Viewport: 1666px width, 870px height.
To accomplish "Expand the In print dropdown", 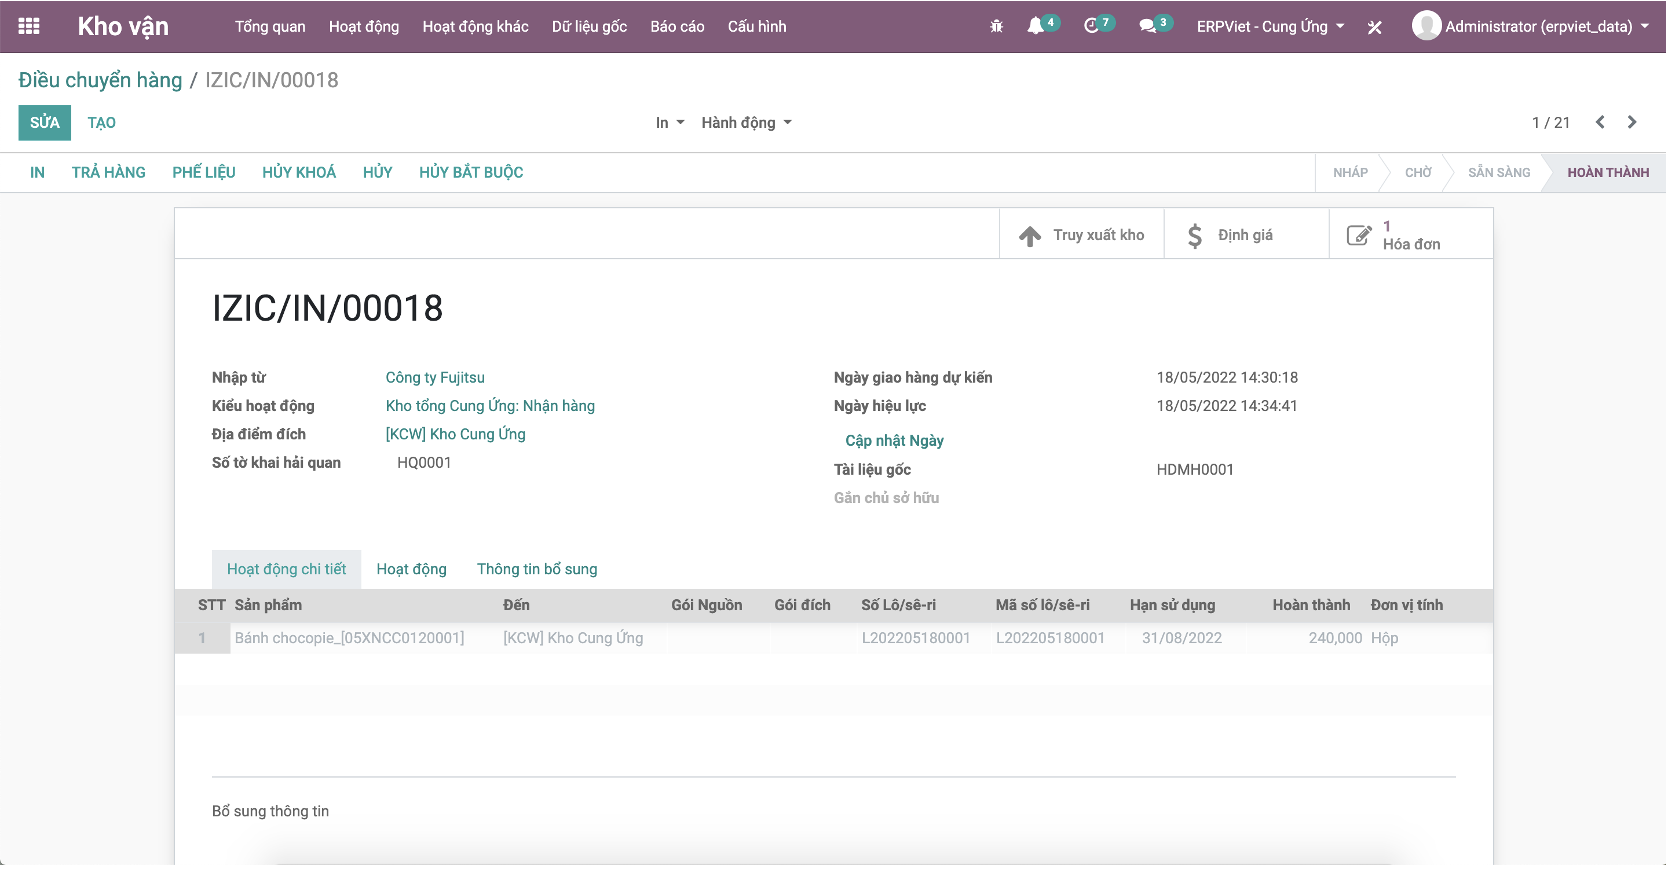I will [670, 123].
